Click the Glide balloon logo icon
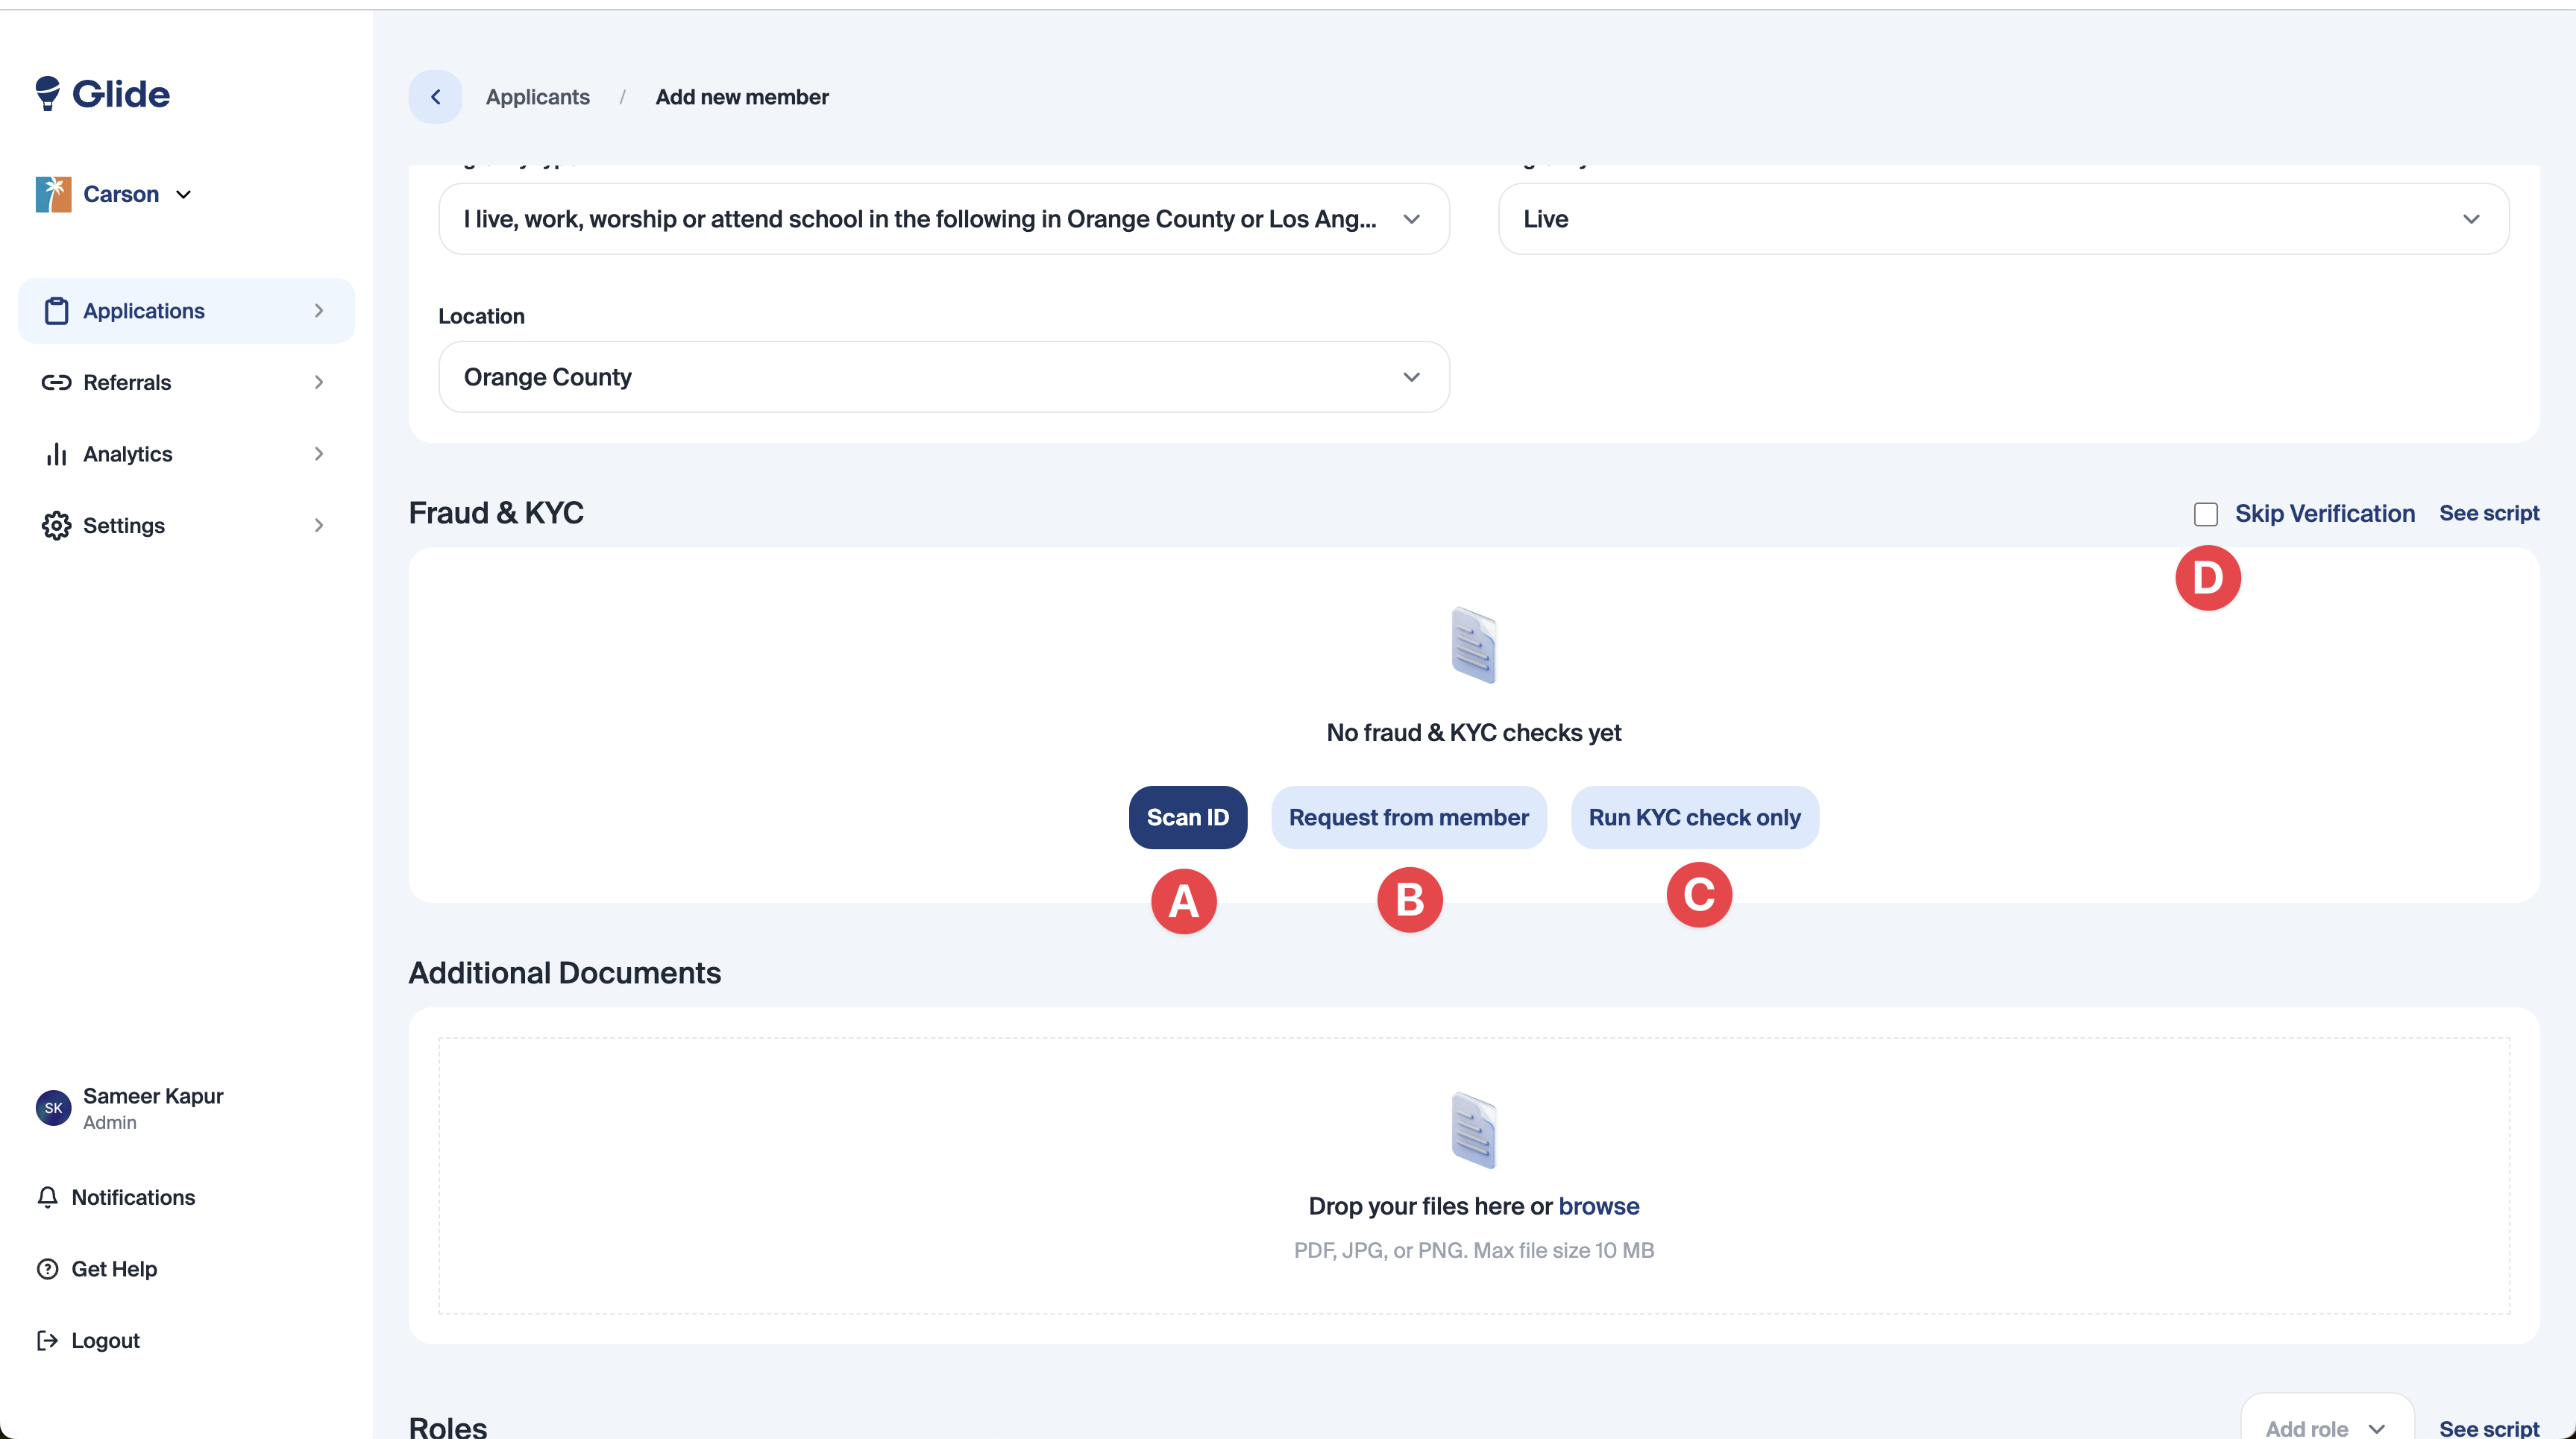The image size is (2576, 1439). coord(47,93)
